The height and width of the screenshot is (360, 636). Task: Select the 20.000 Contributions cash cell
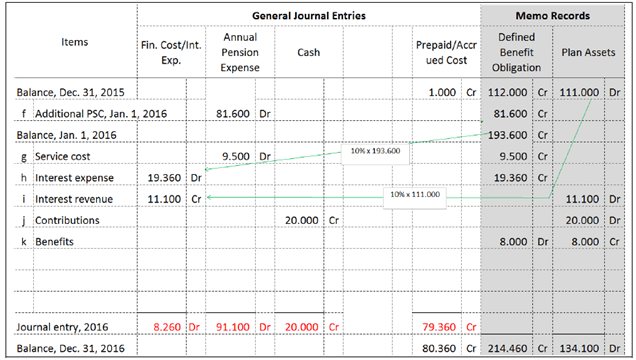(x=302, y=220)
